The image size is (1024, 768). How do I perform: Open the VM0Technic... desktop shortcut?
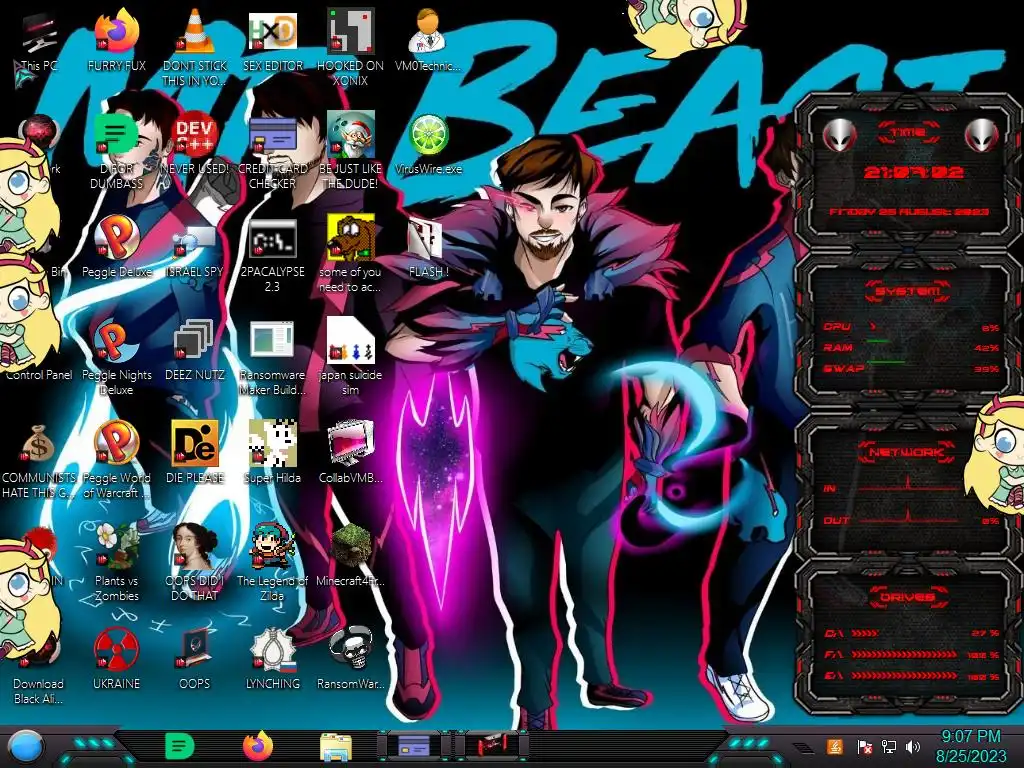click(428, 42)
